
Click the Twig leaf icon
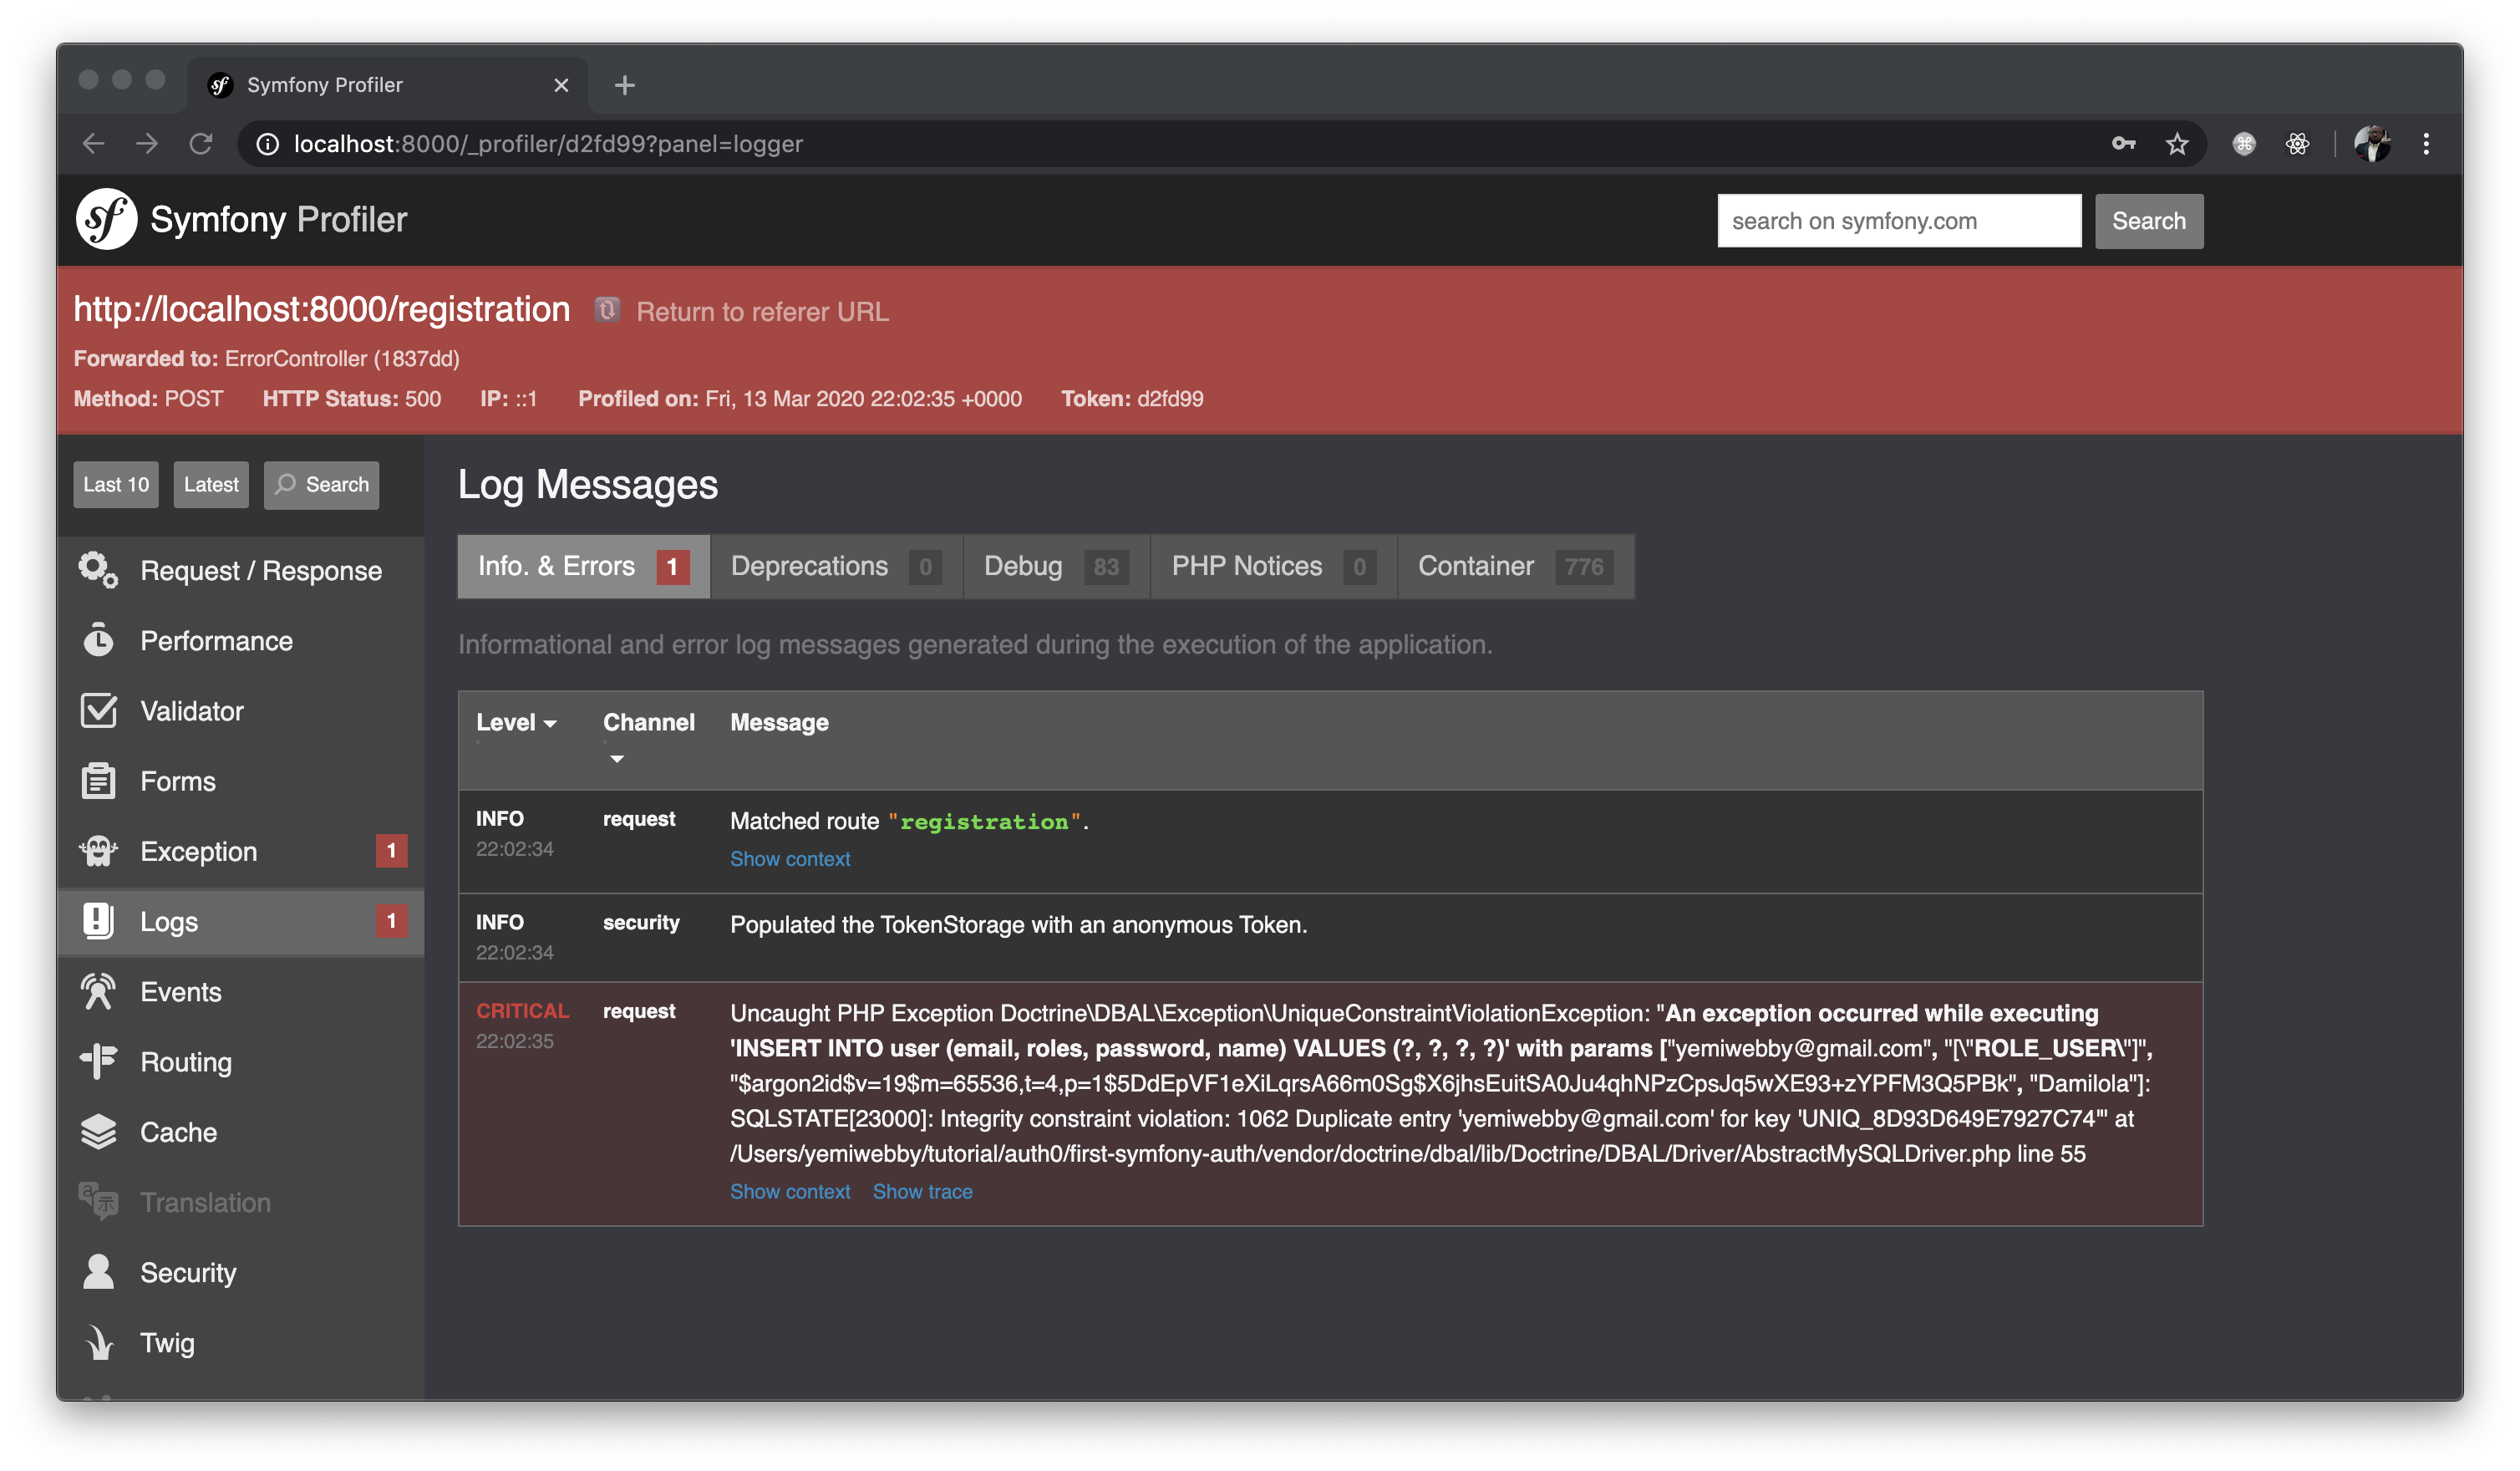98,1342
